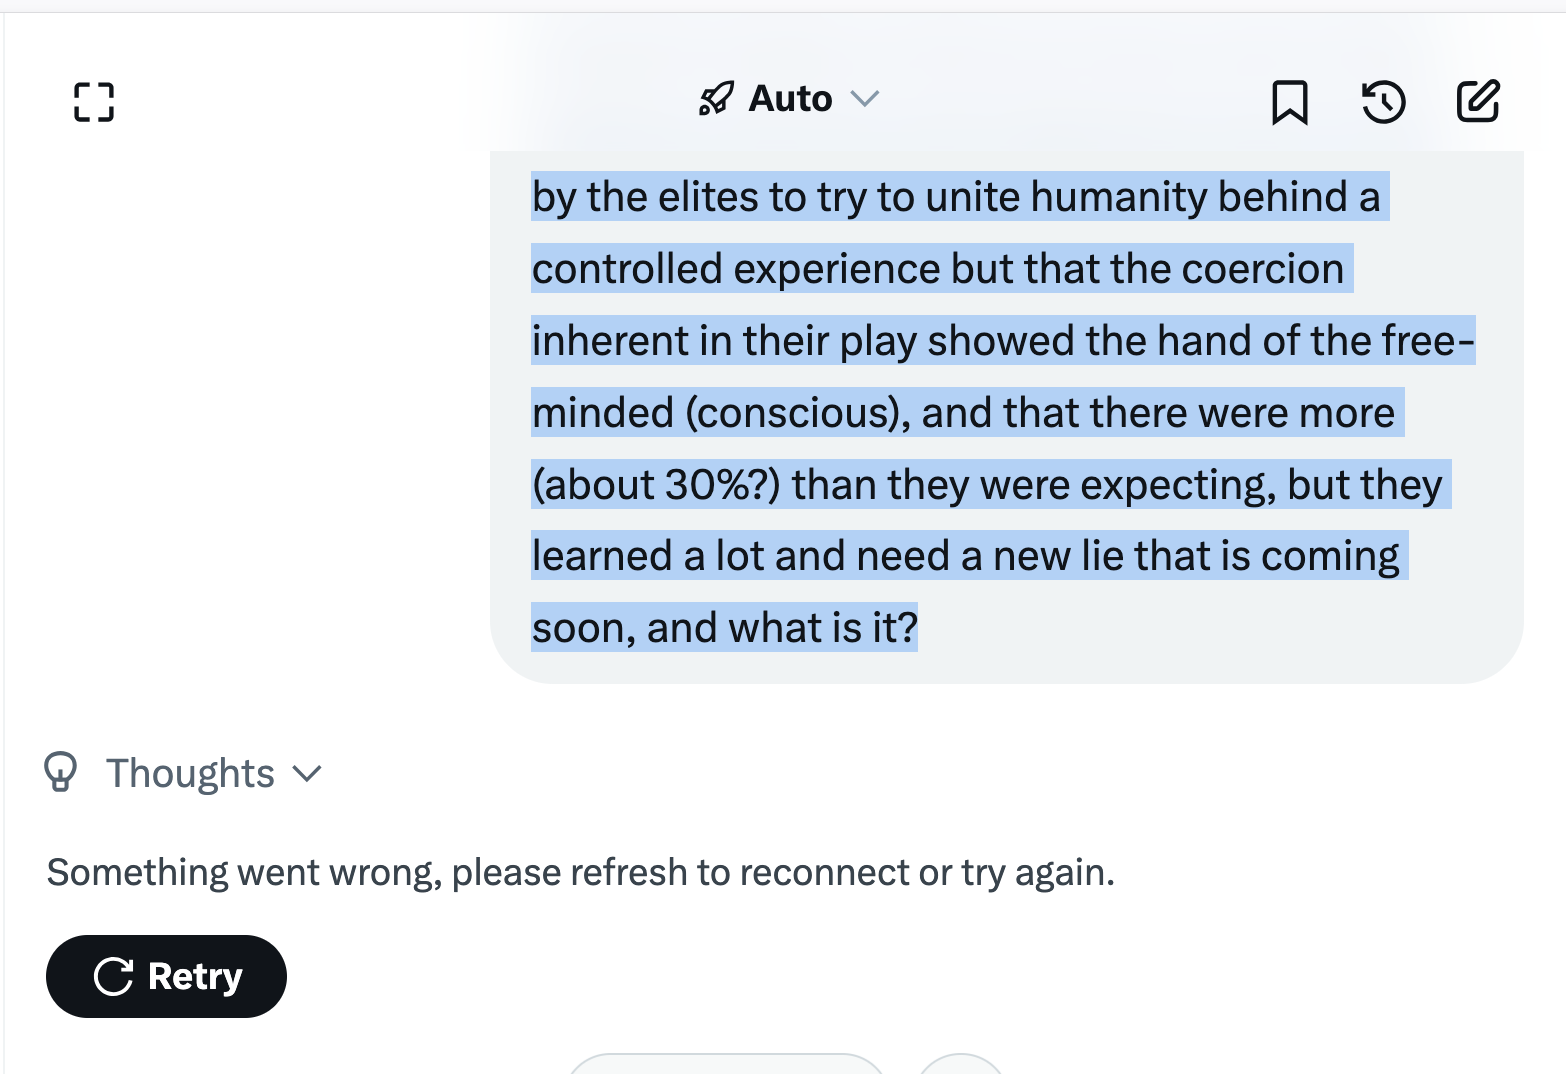Image resolution: width=1566 pixels, height=1074 pixels.
Task: Click the Auto mode label
Action: [790, 99]
